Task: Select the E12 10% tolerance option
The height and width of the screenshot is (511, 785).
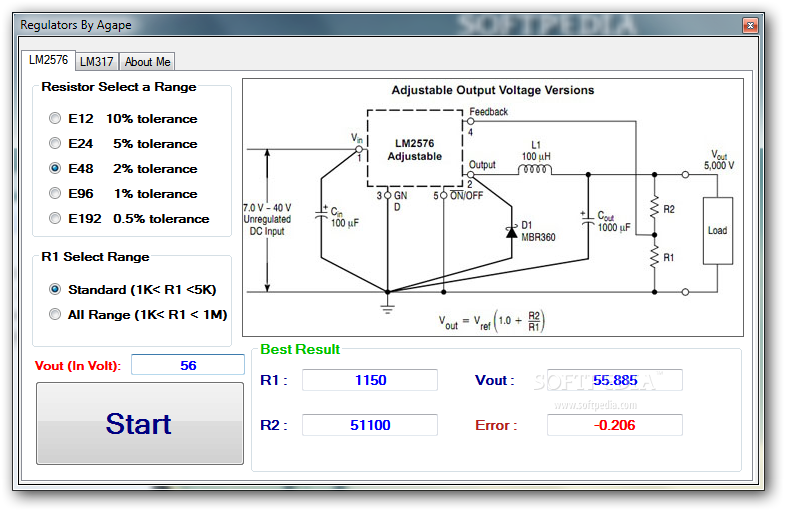Action: pos(123,119)
